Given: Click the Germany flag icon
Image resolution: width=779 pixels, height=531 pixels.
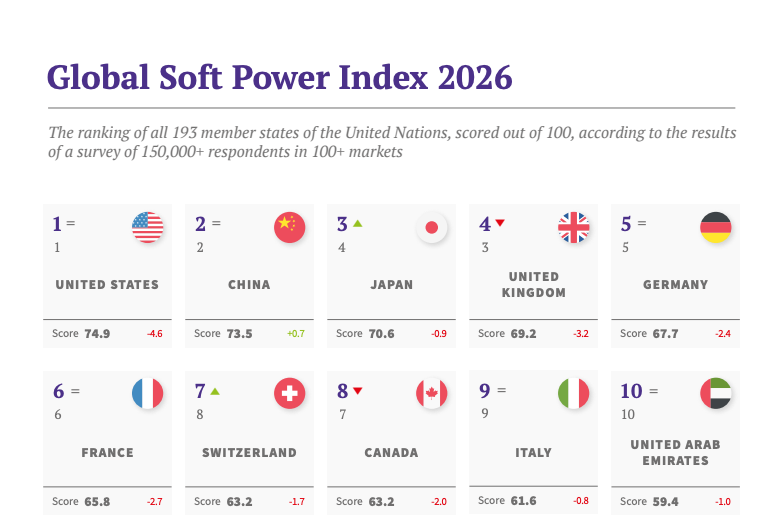Looking at the screenshot, I should pos(716,228).
